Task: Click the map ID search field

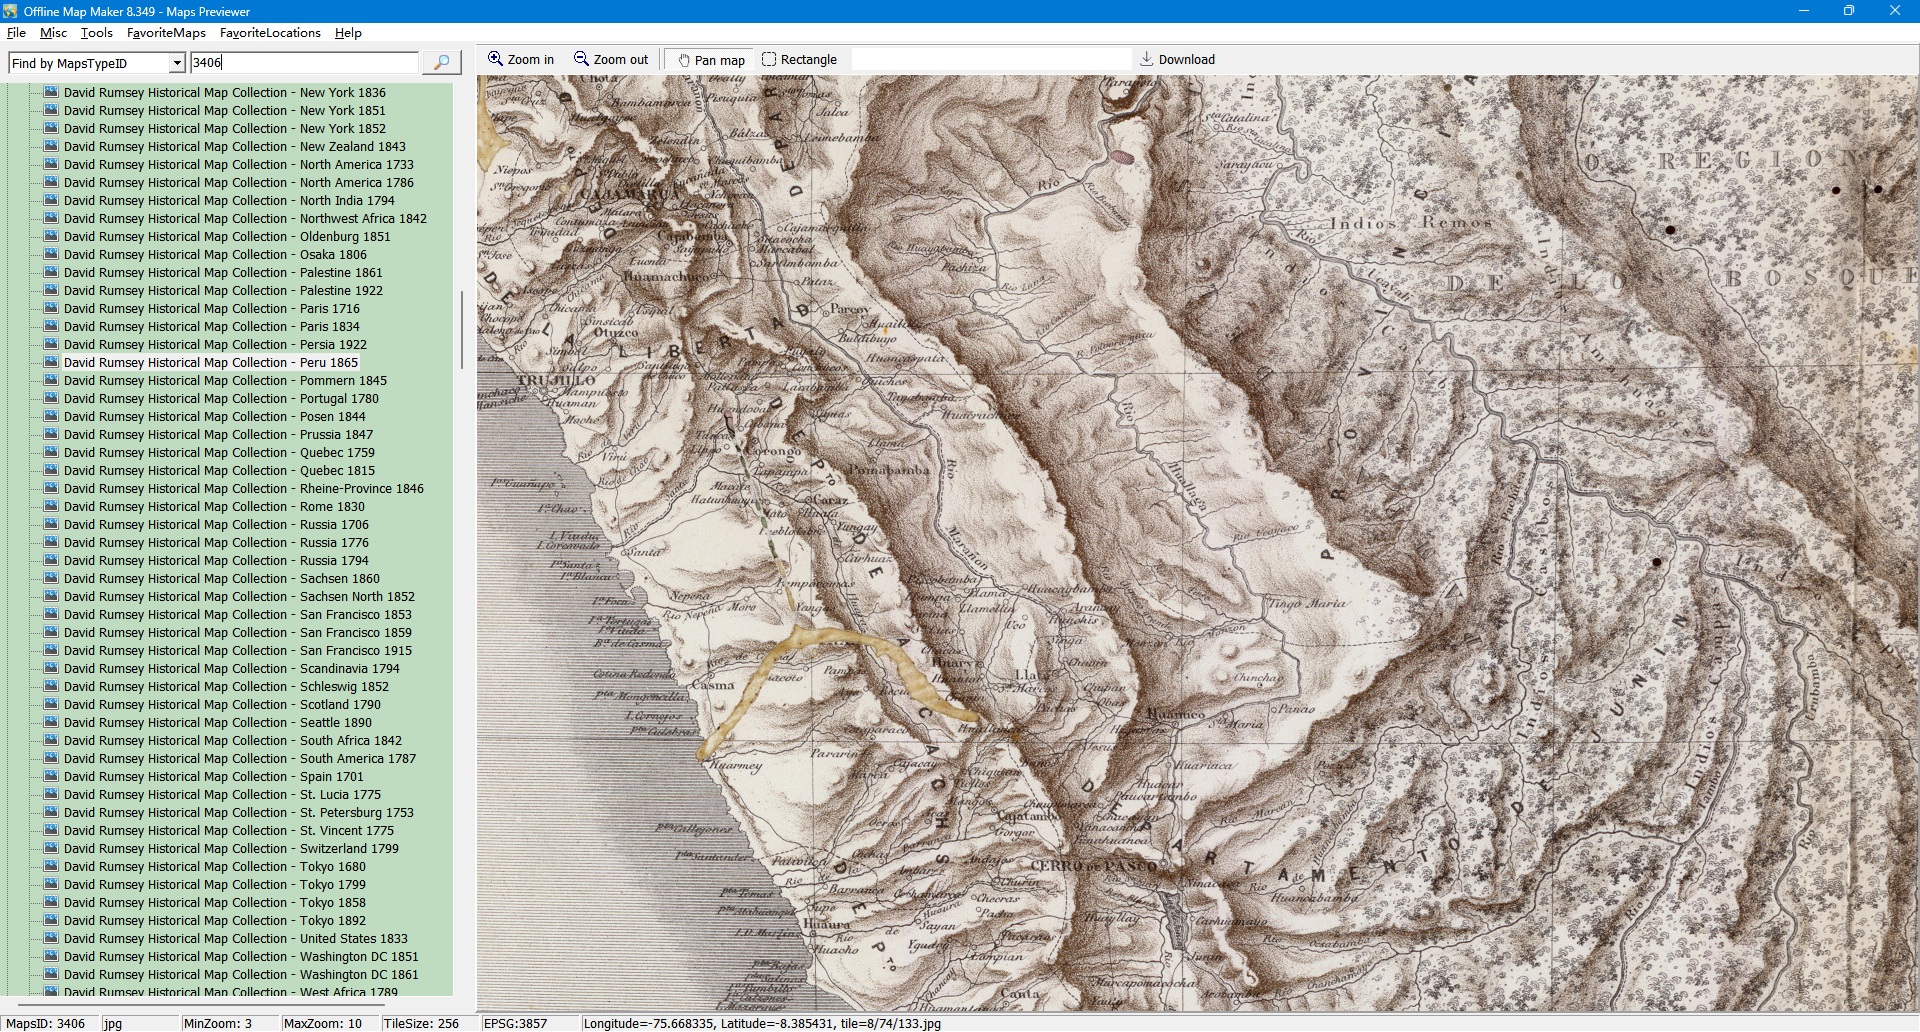Action: (x=304, y=63)
